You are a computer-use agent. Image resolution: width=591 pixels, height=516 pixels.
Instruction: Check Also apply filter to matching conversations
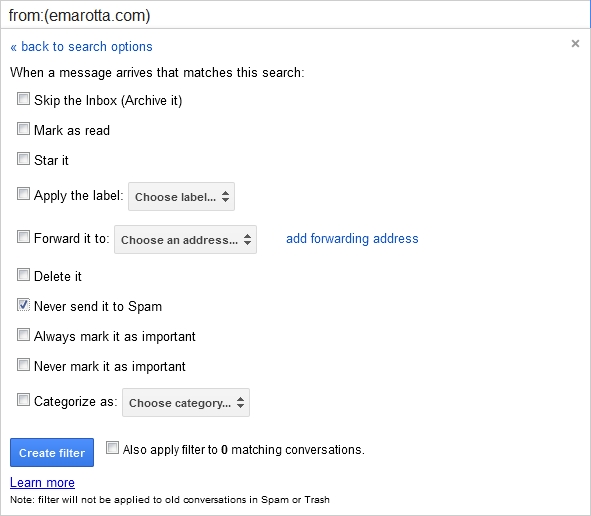112,448
